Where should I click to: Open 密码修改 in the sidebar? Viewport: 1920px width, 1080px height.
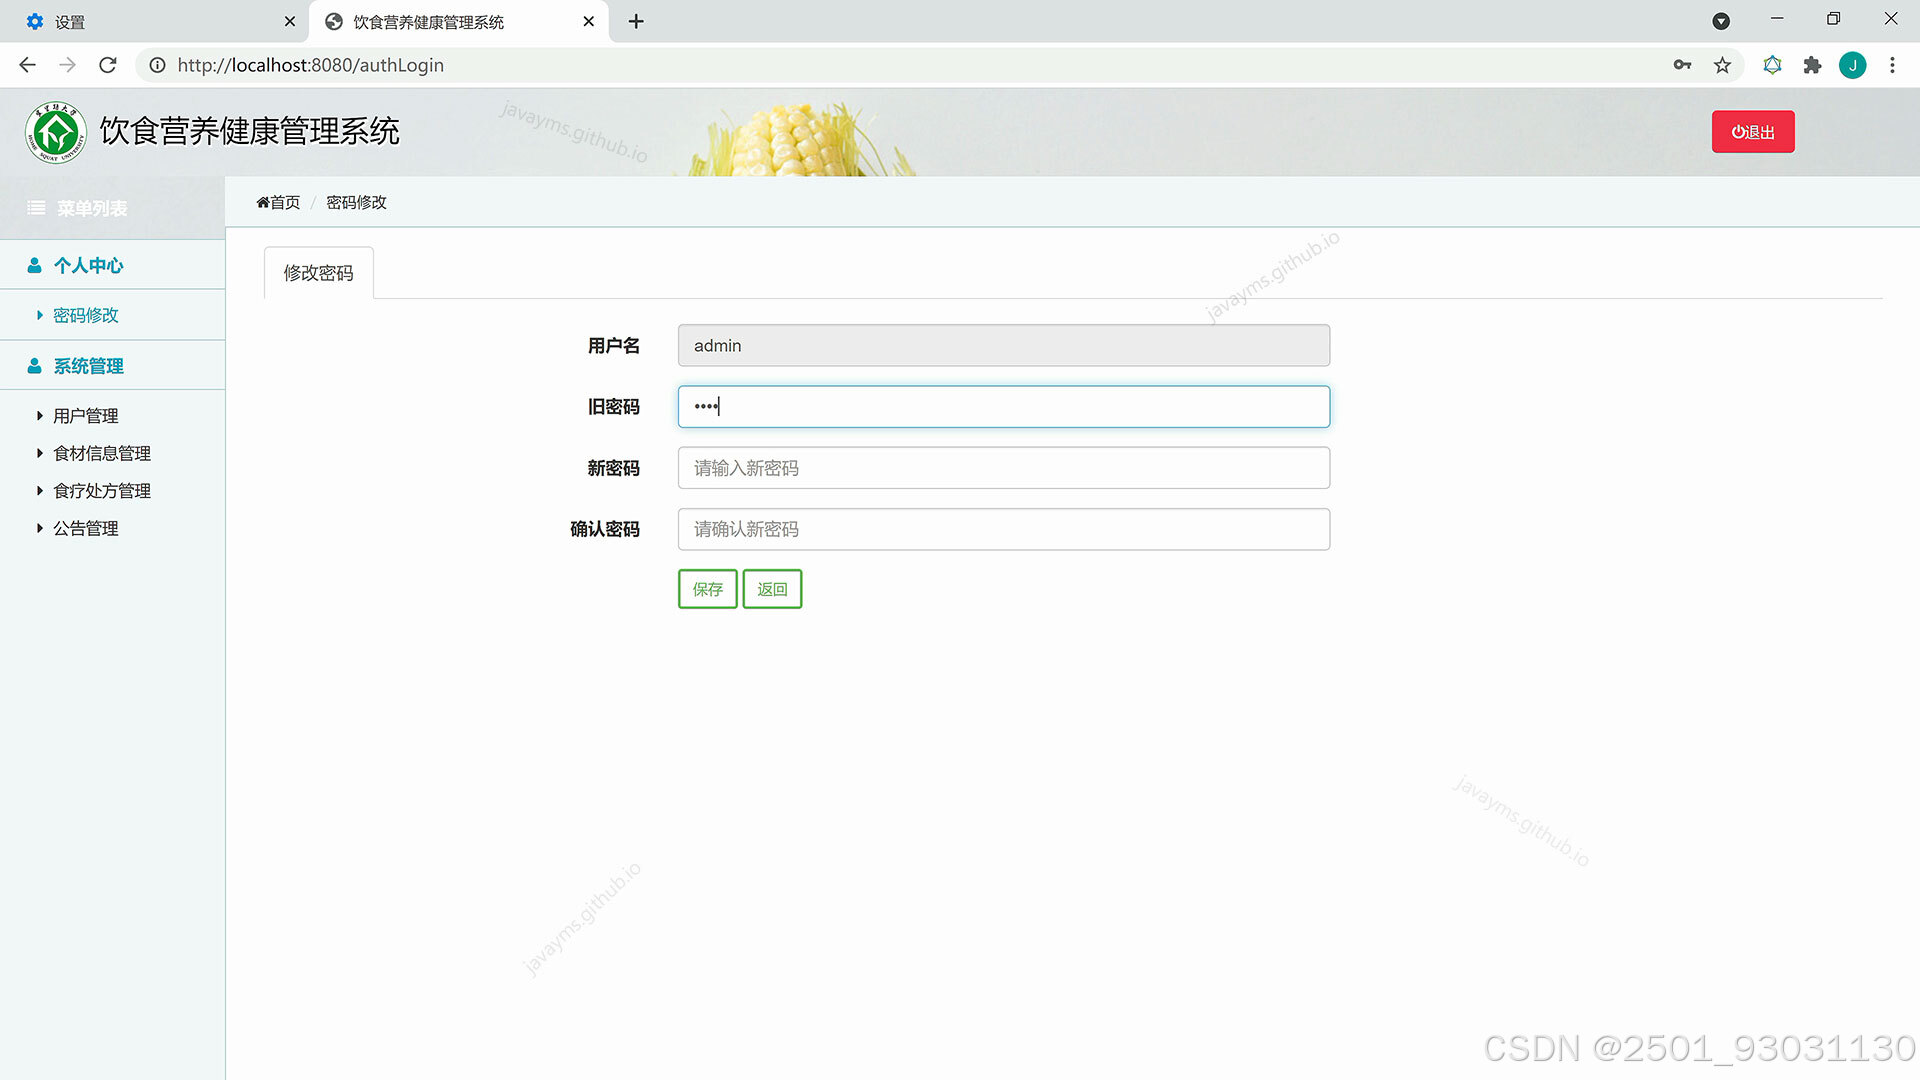(85, 315)
